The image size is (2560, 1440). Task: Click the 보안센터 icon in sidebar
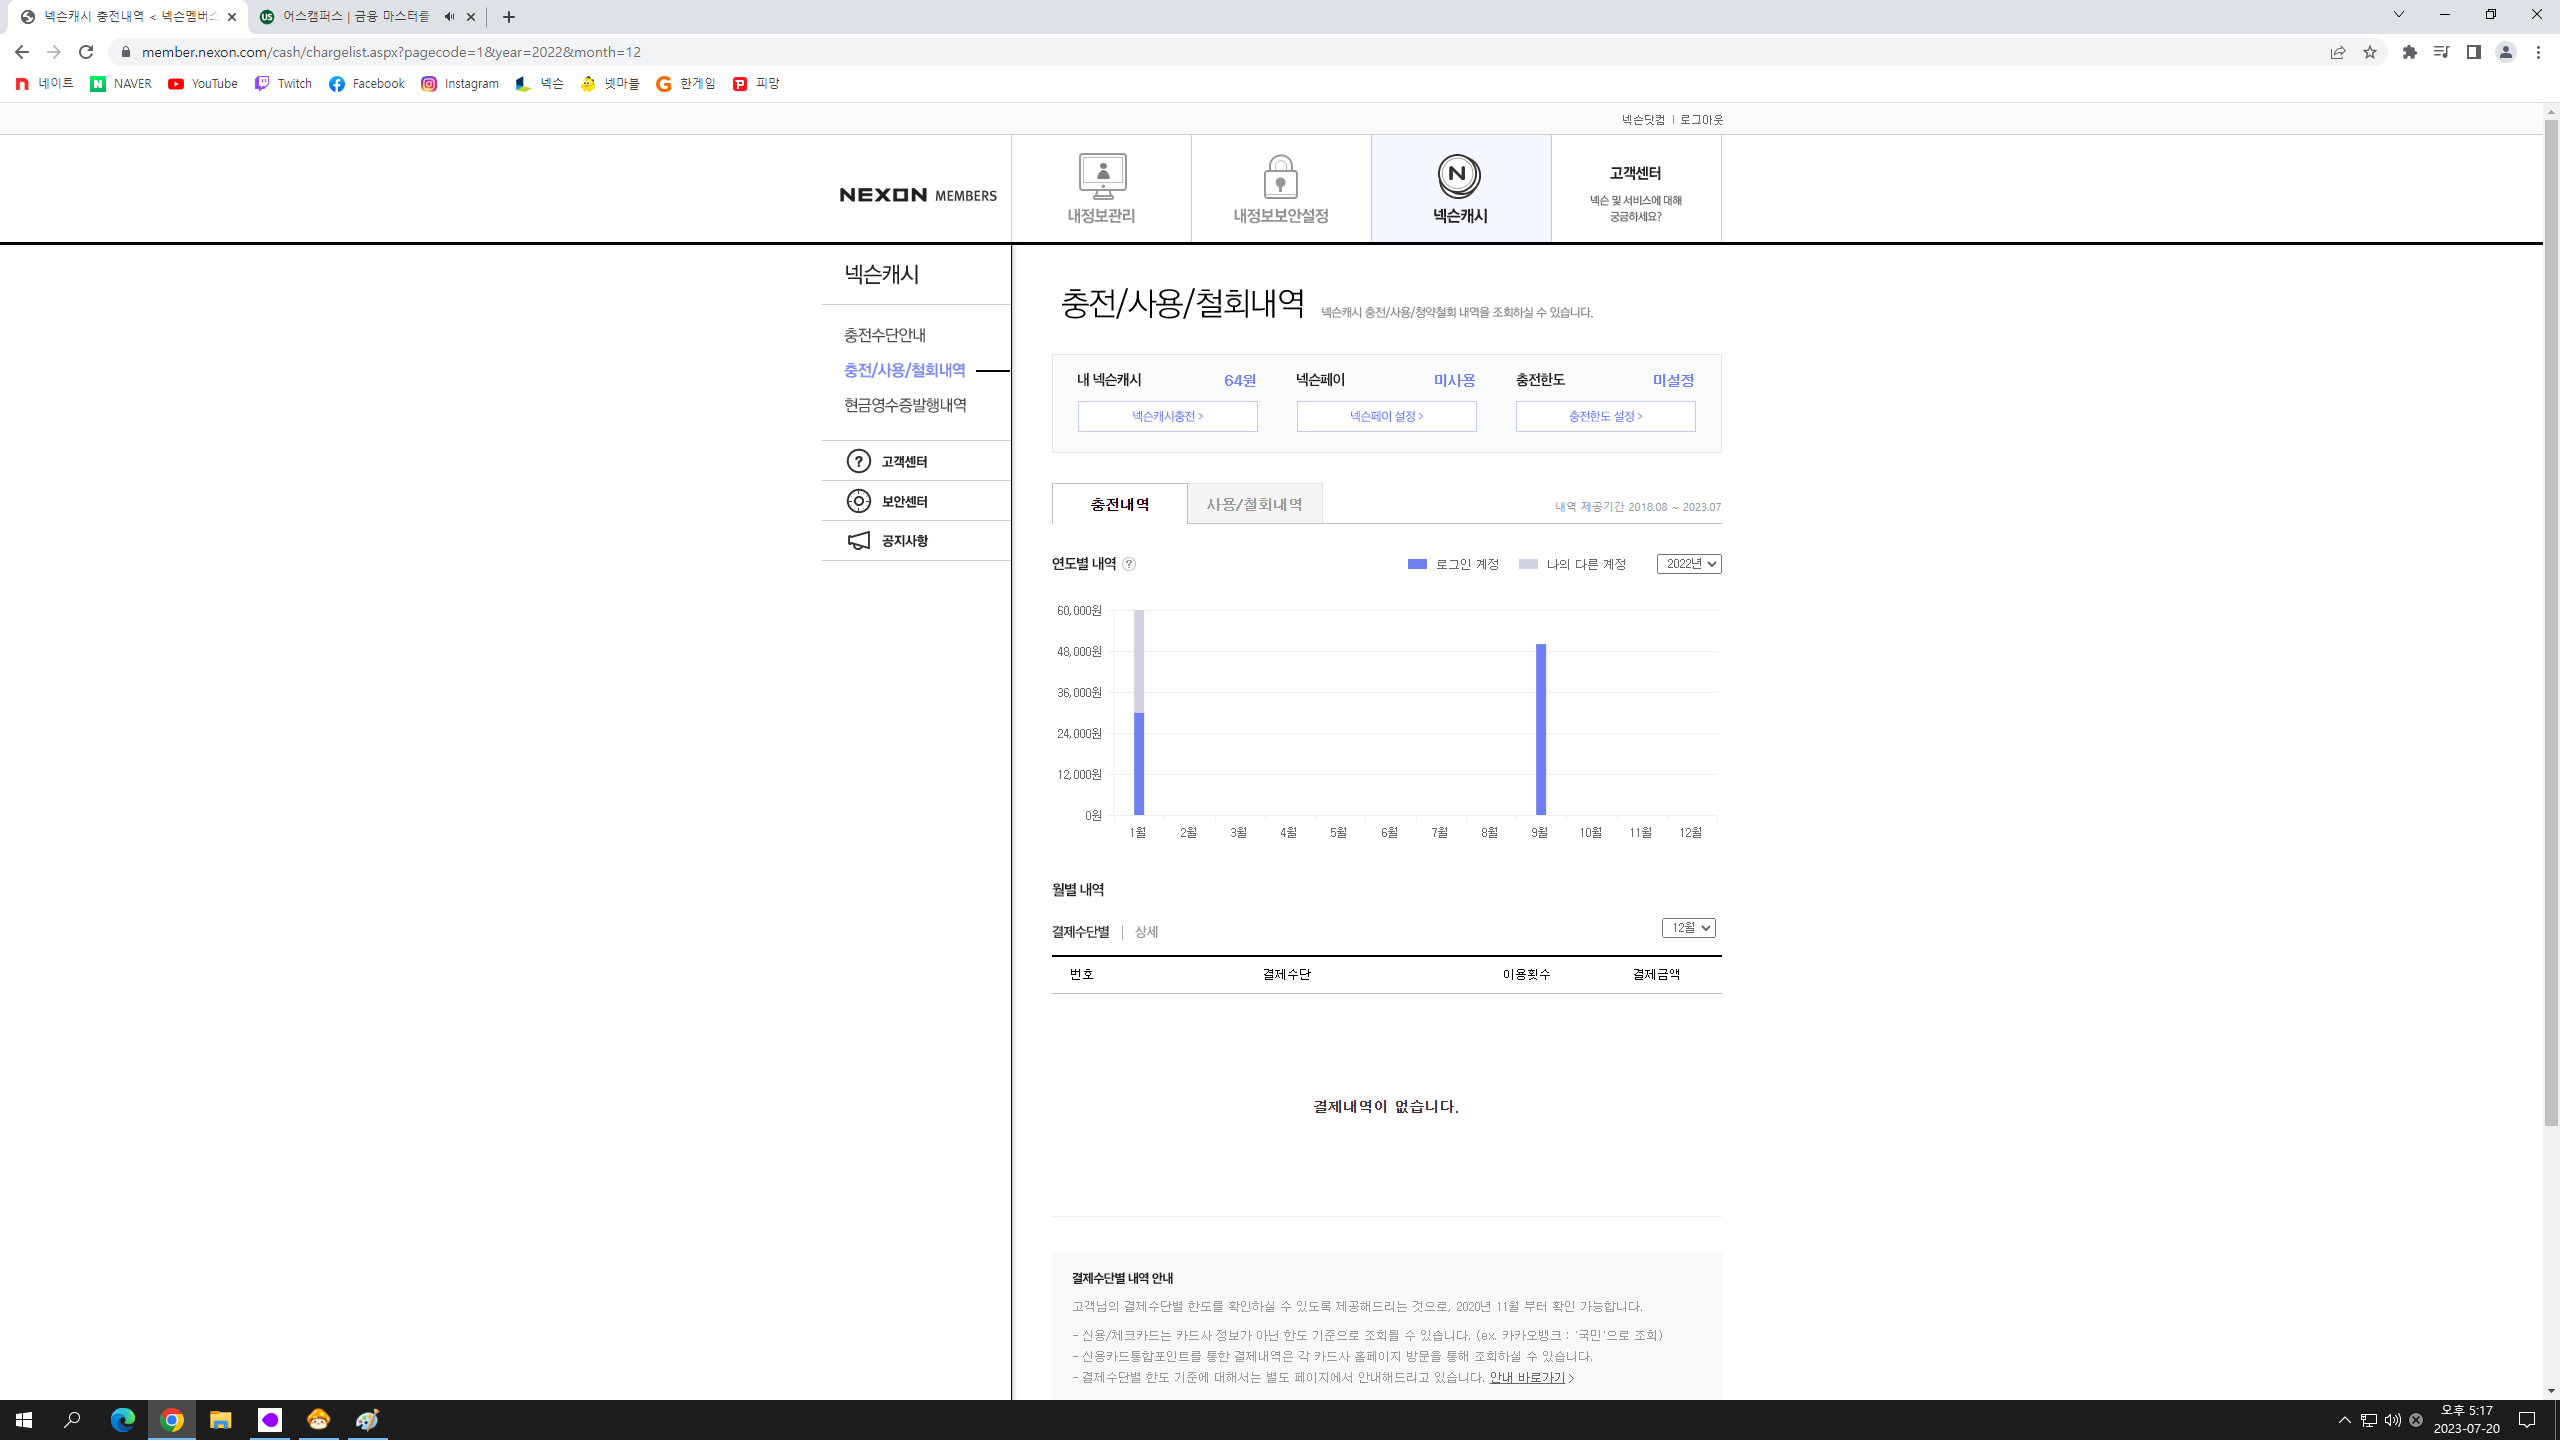(858, 499)
